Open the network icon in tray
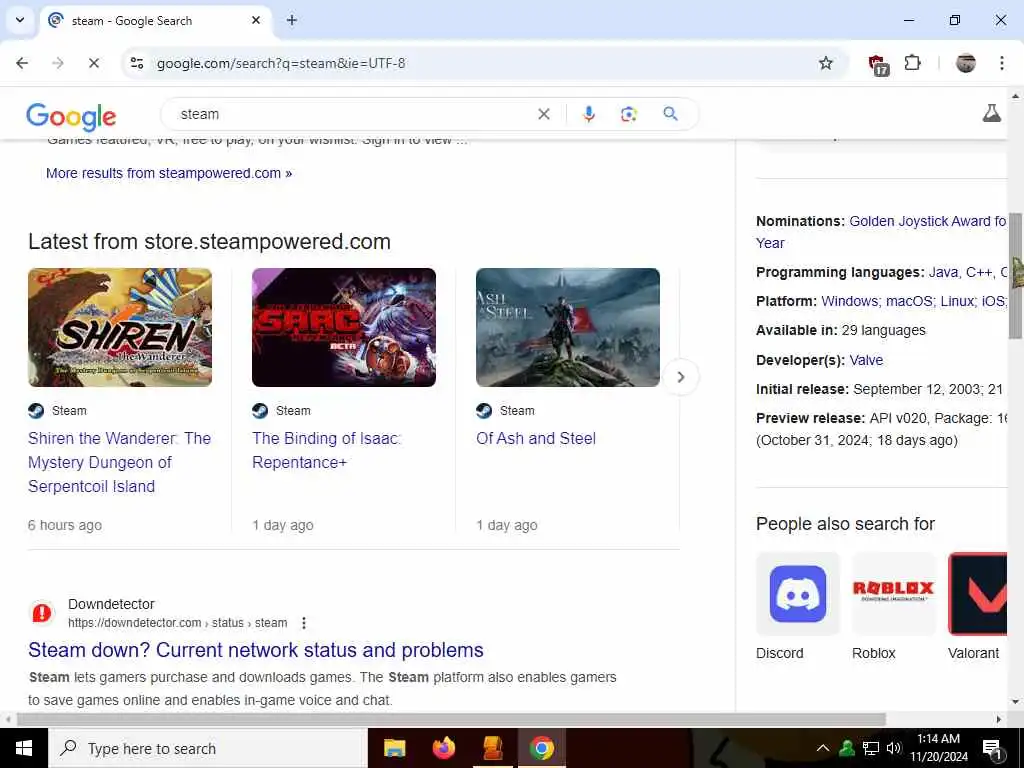The height and width of the screenshot is (768, 1024). click(871, 748)
